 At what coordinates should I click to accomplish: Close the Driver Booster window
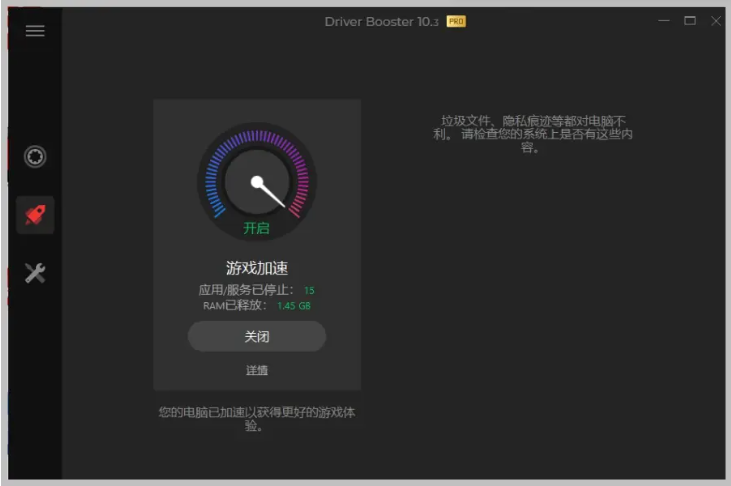(716, 21)
